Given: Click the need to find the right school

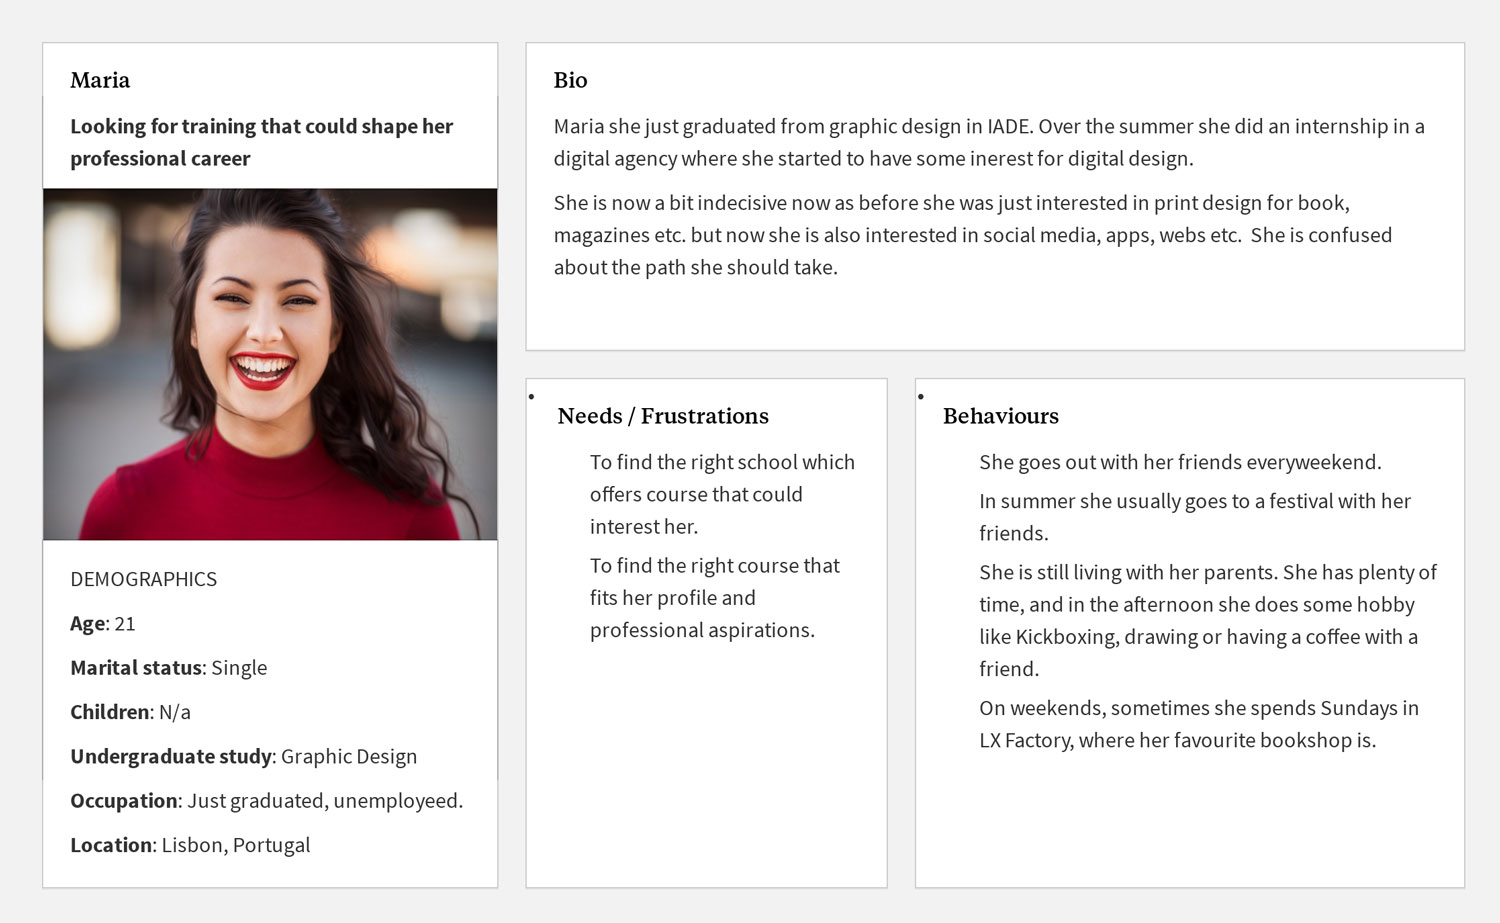Looking at the screenshot, I should click(x=722, y=494).
